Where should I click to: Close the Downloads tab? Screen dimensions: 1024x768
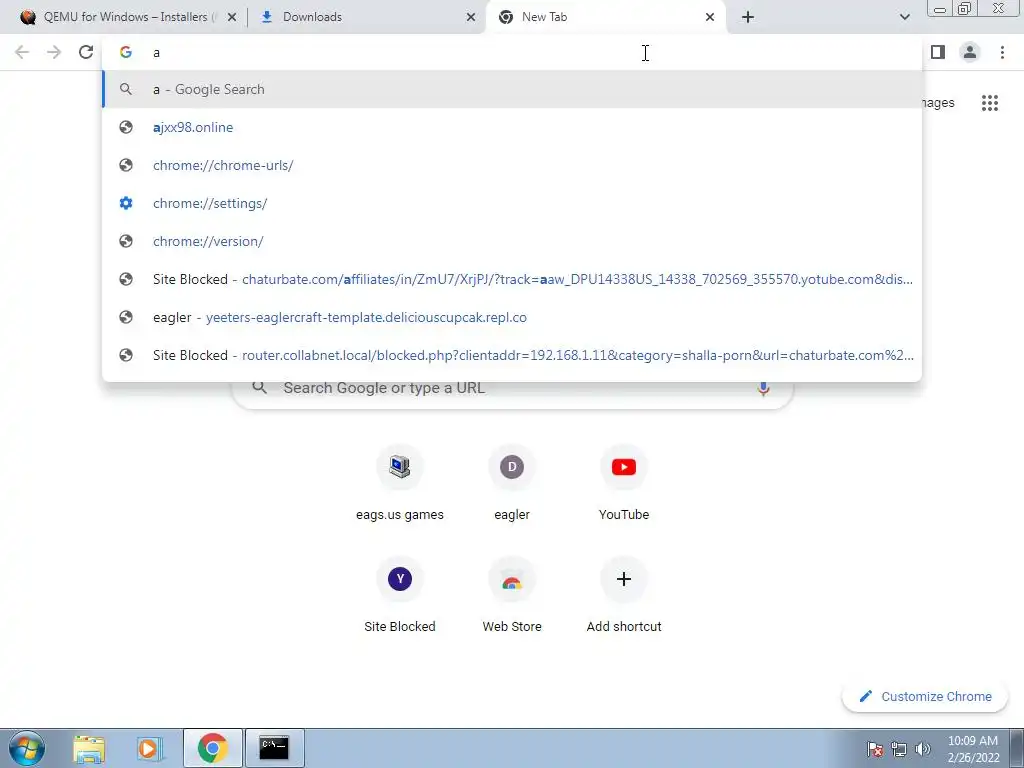click(x=471, y=17)
